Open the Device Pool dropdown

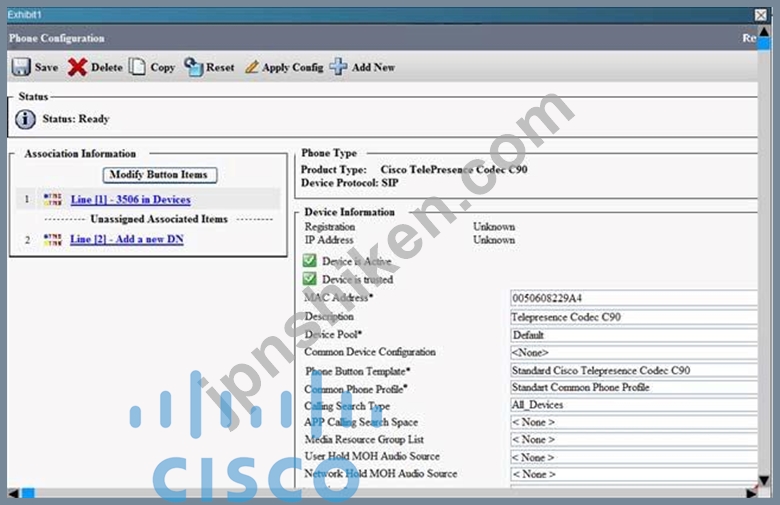[x=634, y=335]
